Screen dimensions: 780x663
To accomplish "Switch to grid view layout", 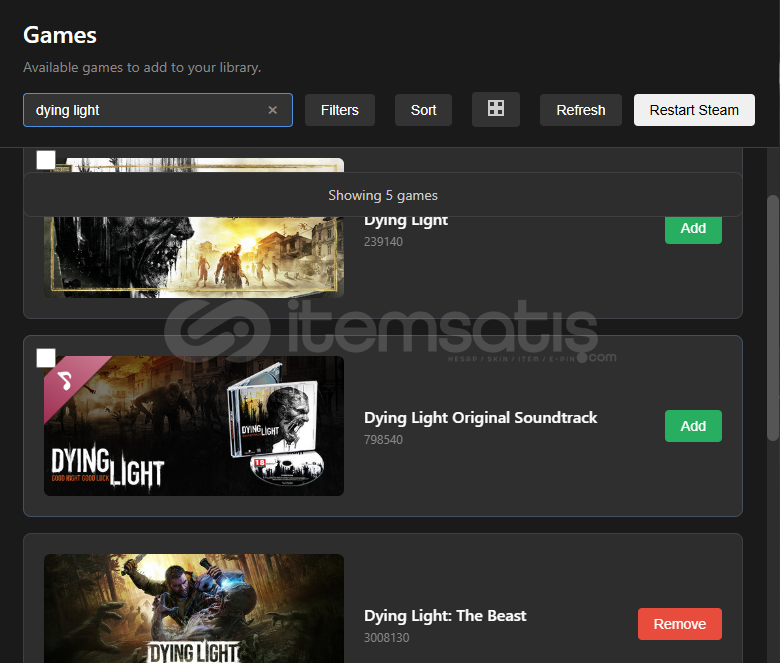I will 496,109.
